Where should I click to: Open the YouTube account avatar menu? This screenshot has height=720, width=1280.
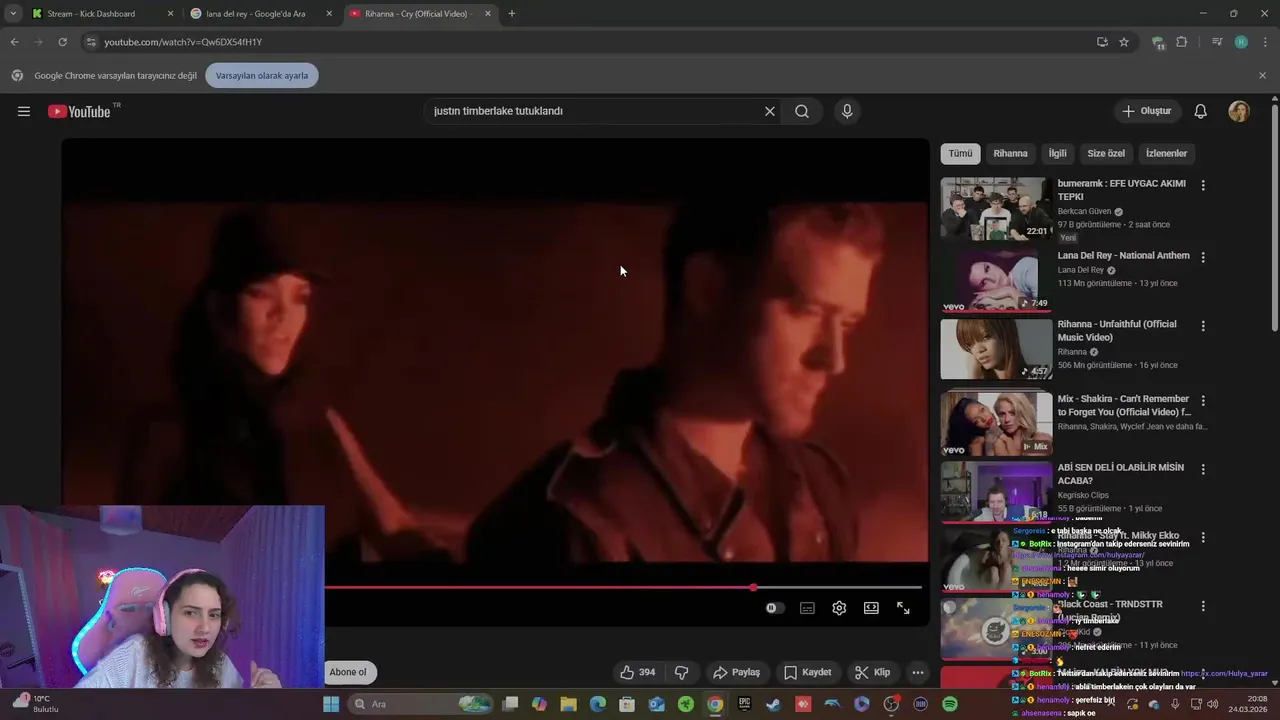click(1239, 111)
